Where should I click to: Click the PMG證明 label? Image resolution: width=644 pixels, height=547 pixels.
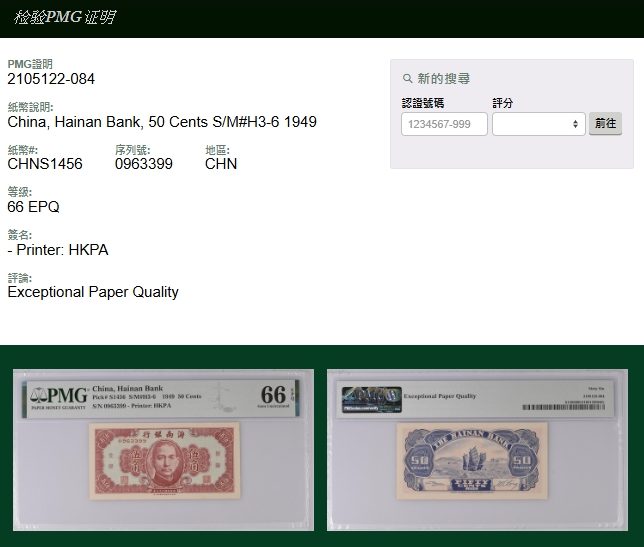tap(30, 64)
